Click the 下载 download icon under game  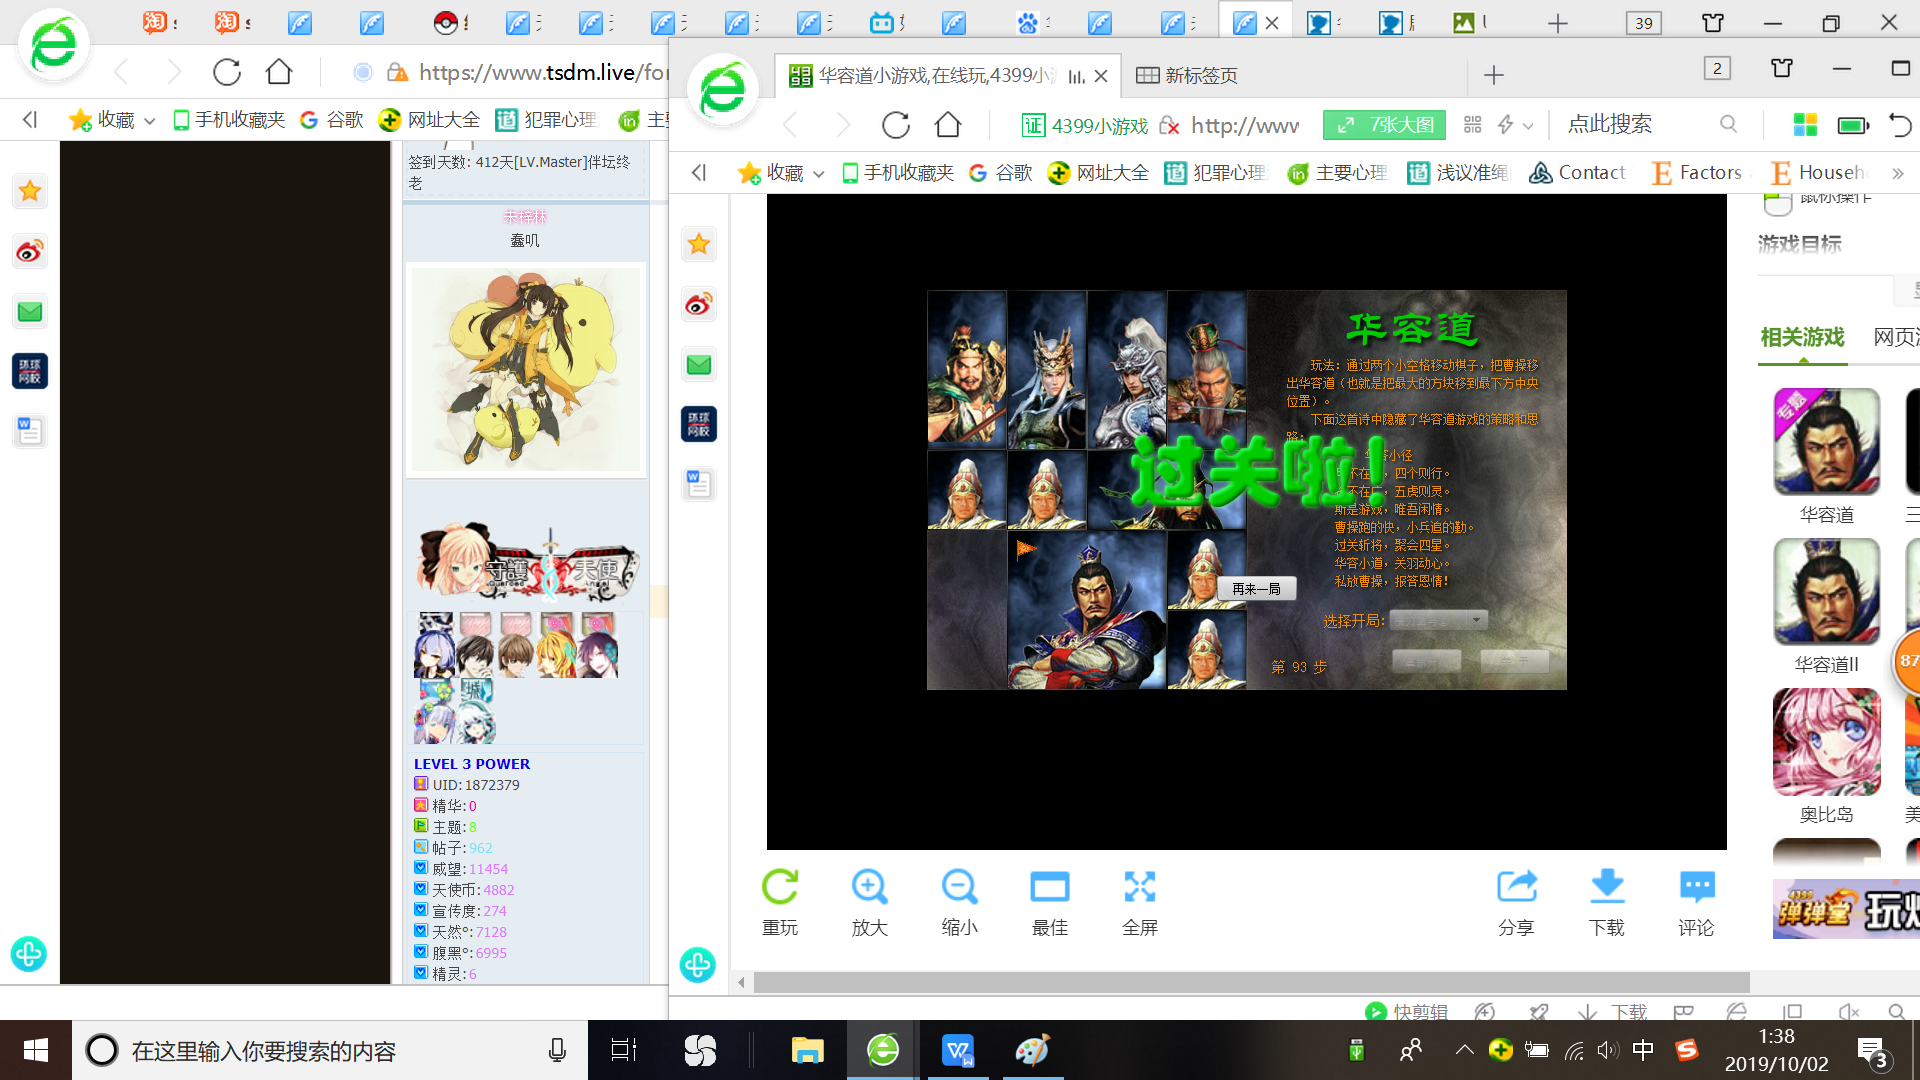1607,886
